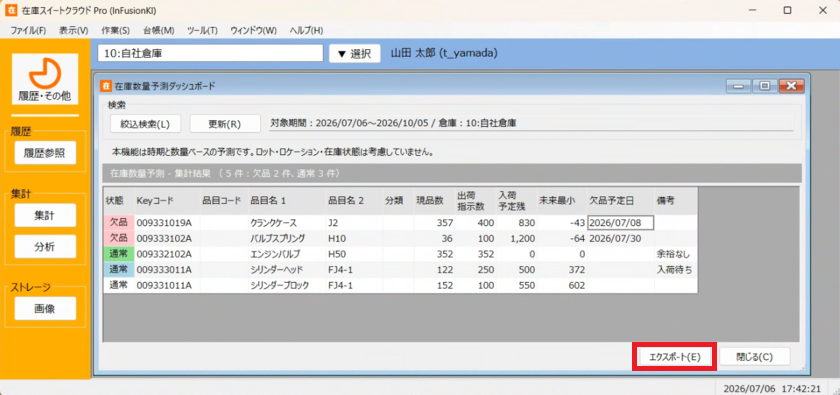Viewport: 840px width, 395px height.
Task: Select Key code 009333011A
Action: [167, 270]
